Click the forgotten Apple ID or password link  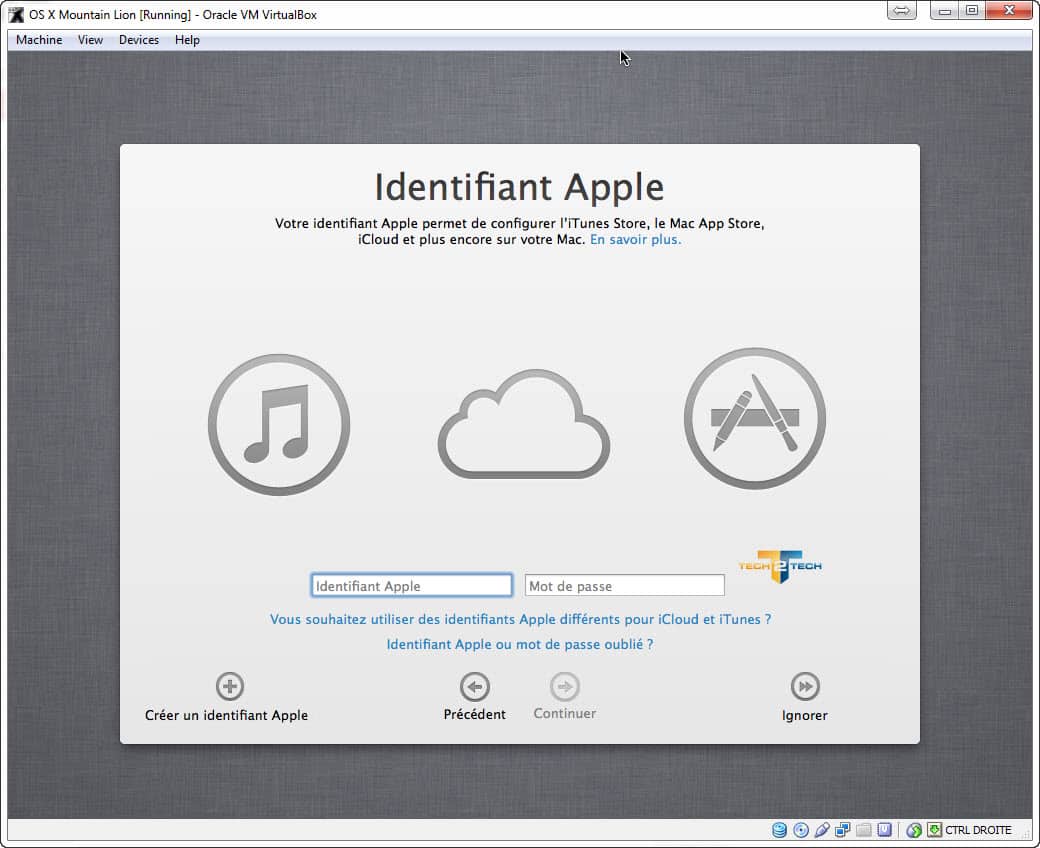coord(520,644)
